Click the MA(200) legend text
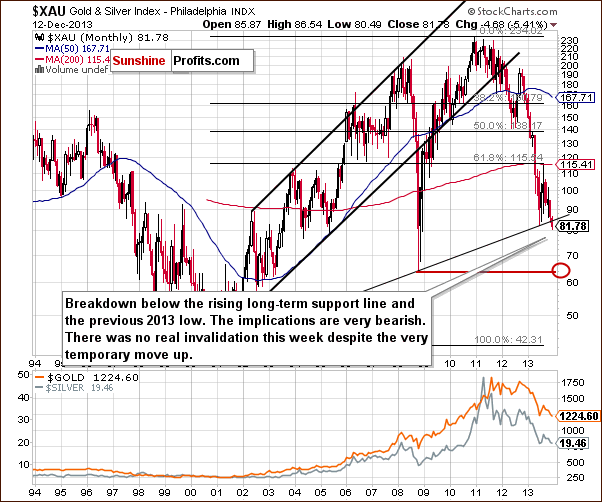 tap(78, 59)
